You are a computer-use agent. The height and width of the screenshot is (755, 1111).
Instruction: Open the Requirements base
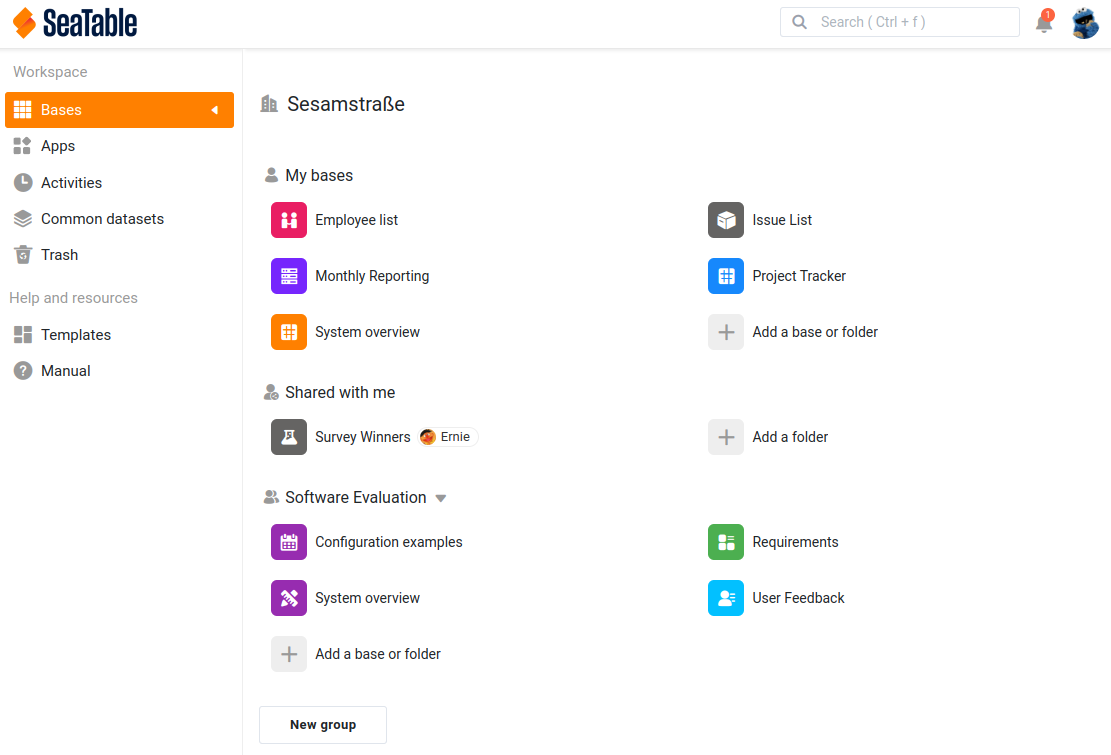796,542
